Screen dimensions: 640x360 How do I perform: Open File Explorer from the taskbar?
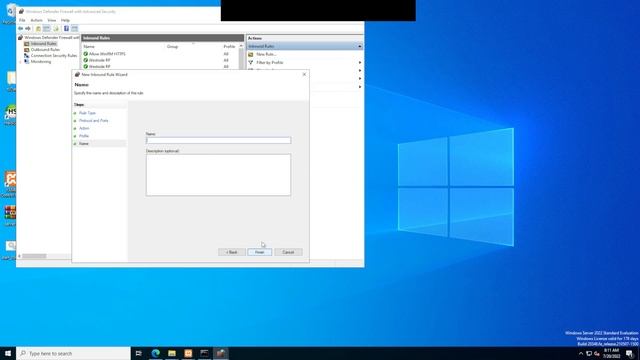172,353
